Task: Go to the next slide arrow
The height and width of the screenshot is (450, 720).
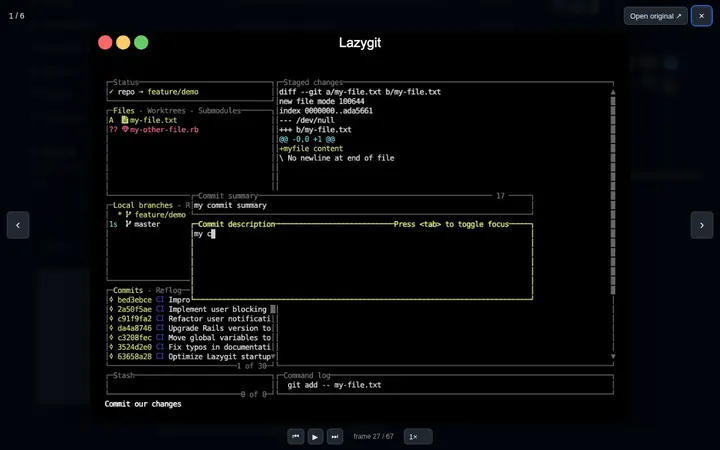Action: click(x=702, y=225)
